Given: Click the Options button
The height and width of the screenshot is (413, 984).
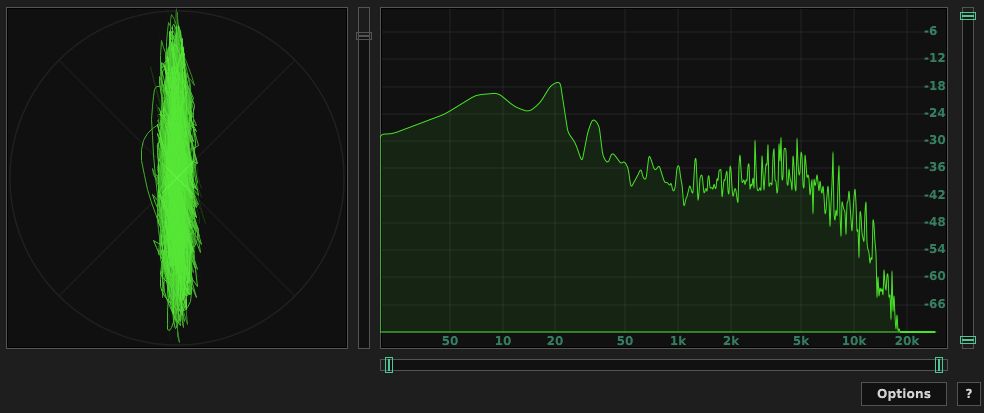Looking at the screenshot, I should (903, 394).
